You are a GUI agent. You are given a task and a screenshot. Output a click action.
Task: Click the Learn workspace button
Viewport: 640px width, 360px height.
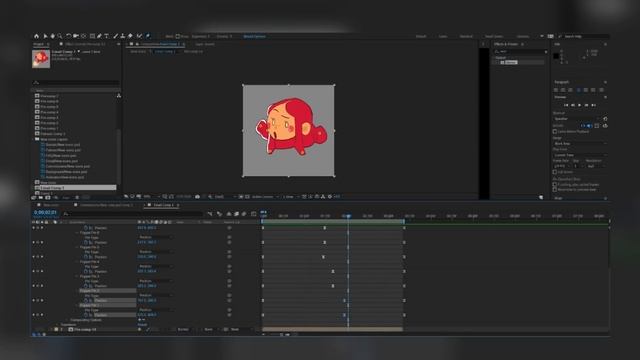pos(443,36)
